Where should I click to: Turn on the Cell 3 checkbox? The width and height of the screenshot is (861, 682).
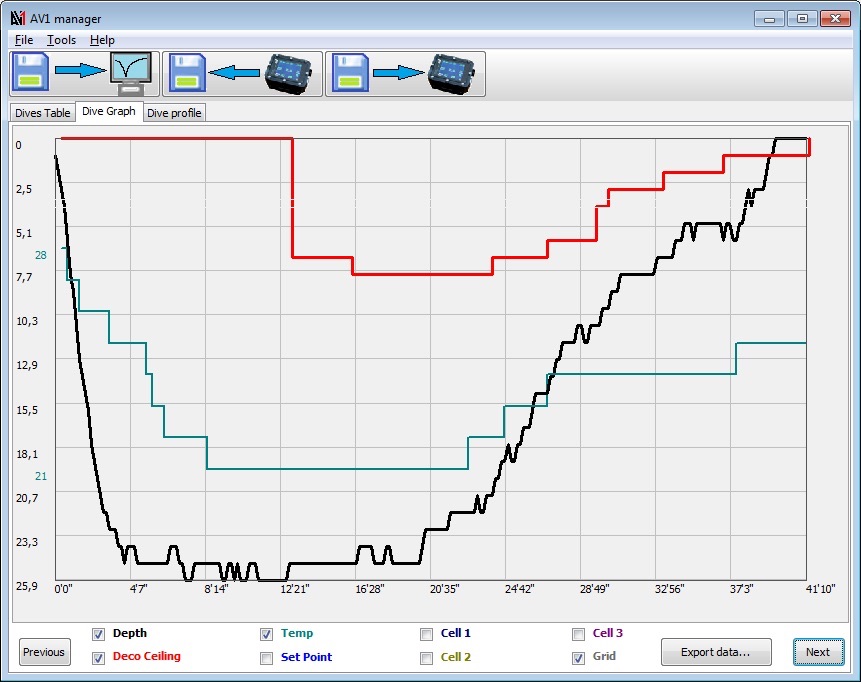coord(578,634)
